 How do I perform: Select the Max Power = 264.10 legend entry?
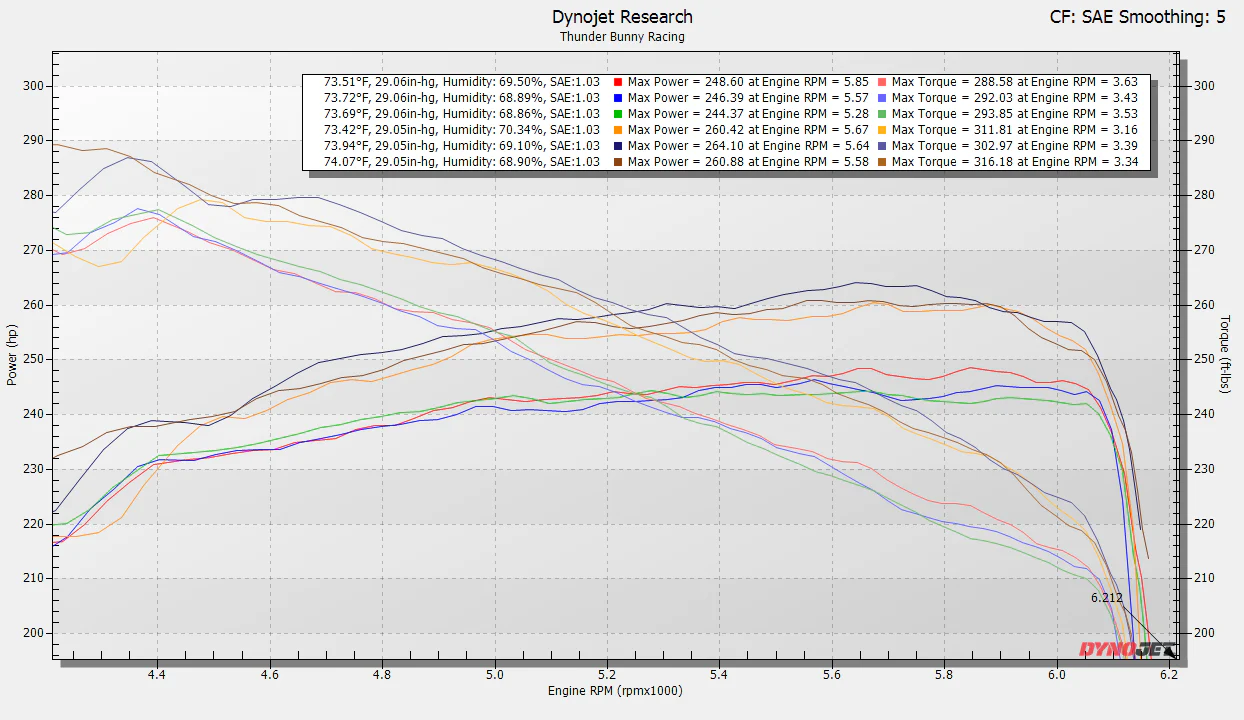point(748,146)
